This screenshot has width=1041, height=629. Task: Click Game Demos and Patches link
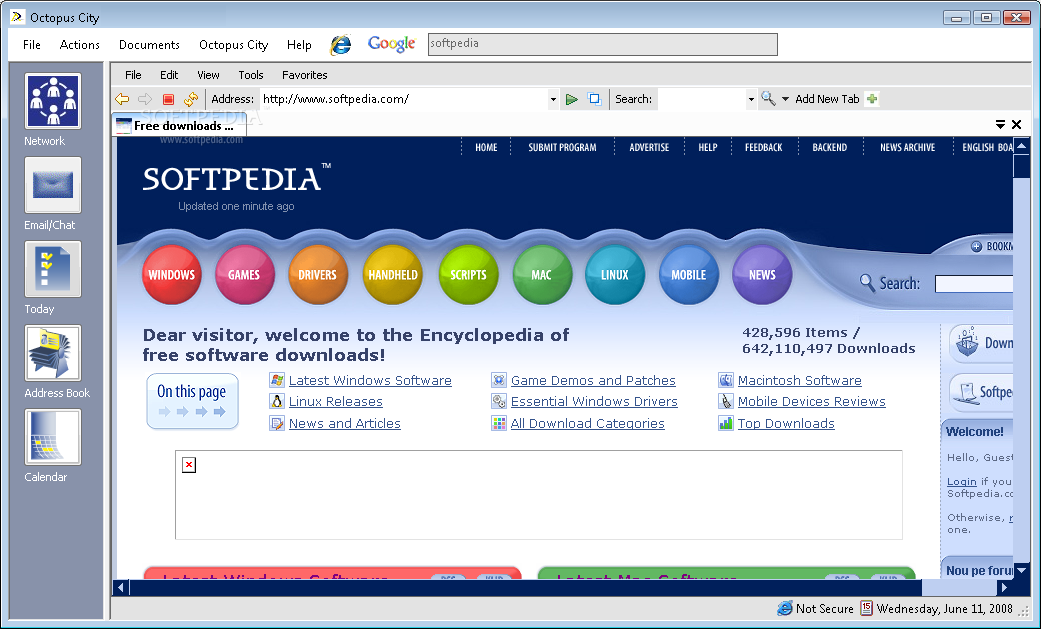point(593,381)
